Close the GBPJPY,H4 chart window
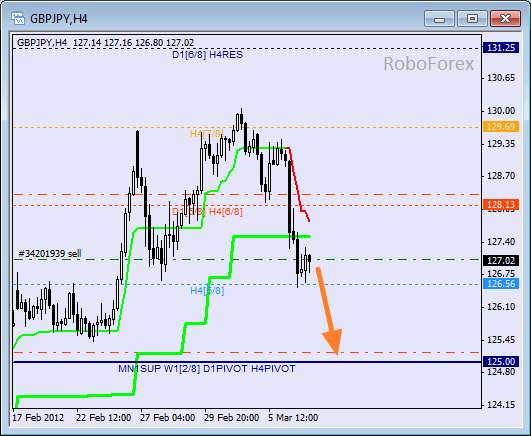This screenshot has height=436, width=531. click(505, 18)
